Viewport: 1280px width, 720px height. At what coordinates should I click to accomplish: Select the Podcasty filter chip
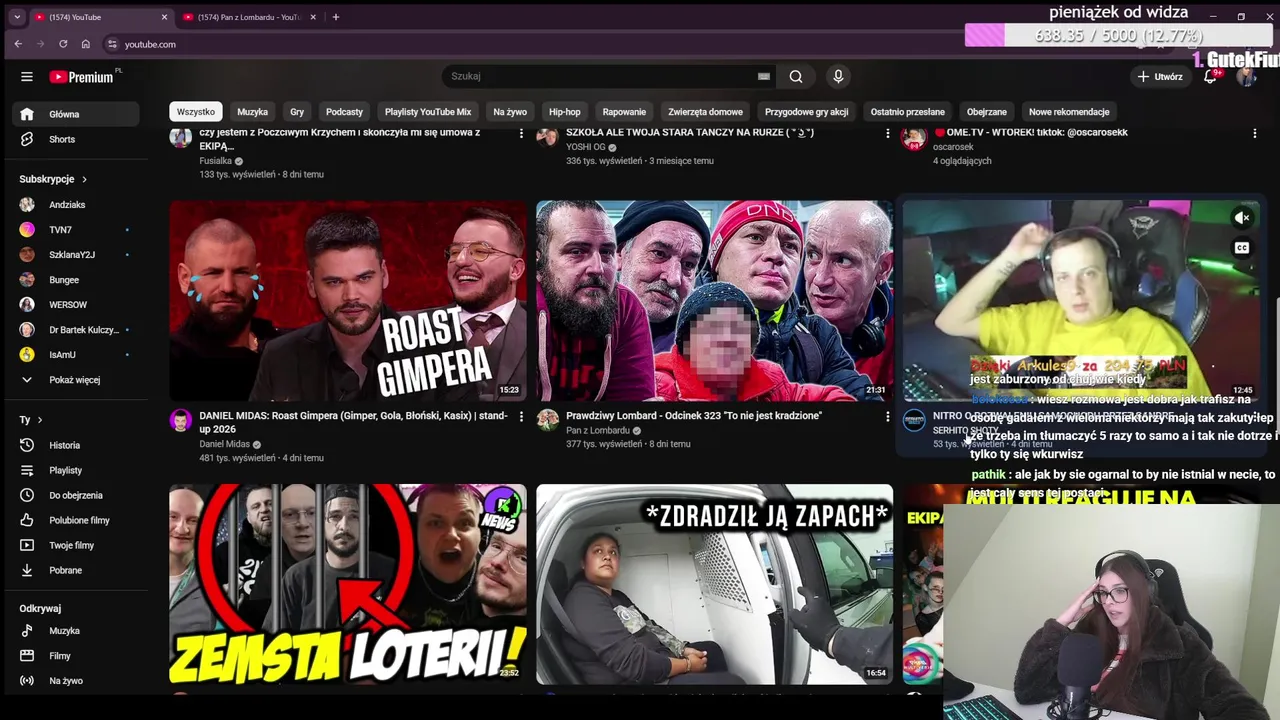click(x=344, y=112)
